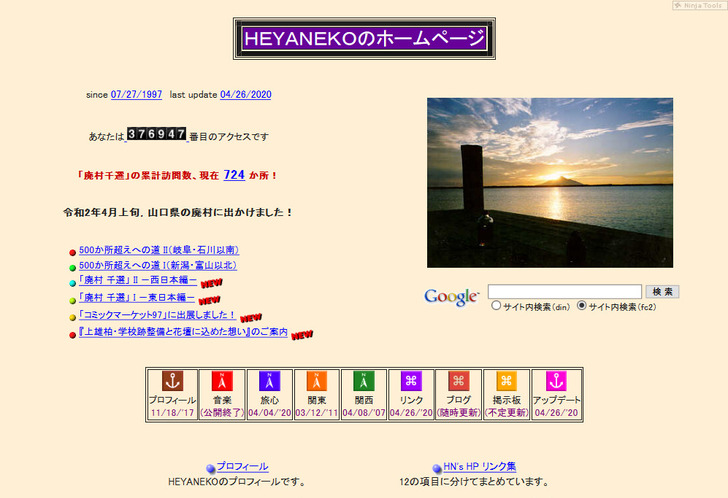
Task: Open the コミックマーケット97 link
Action: (157, 315)
